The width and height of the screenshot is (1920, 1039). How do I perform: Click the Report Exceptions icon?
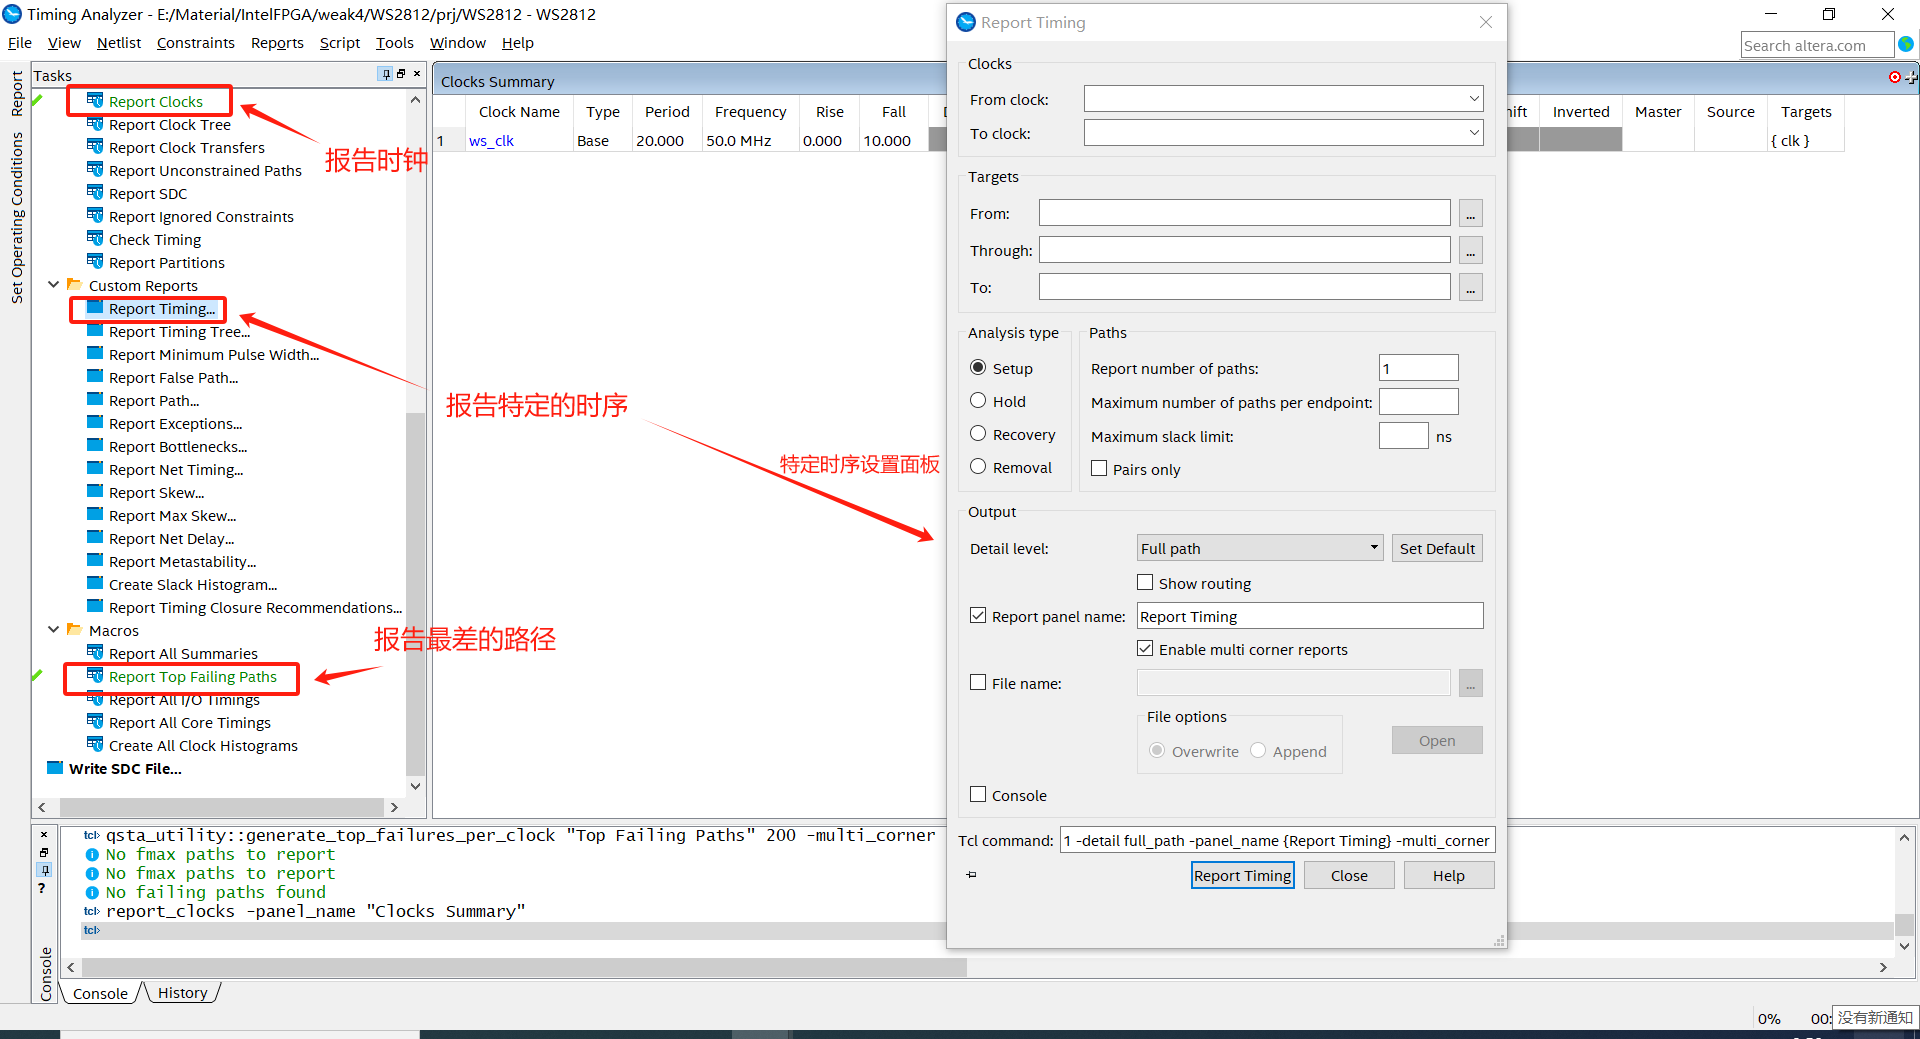pyautogui.click(x=95, y=423)
